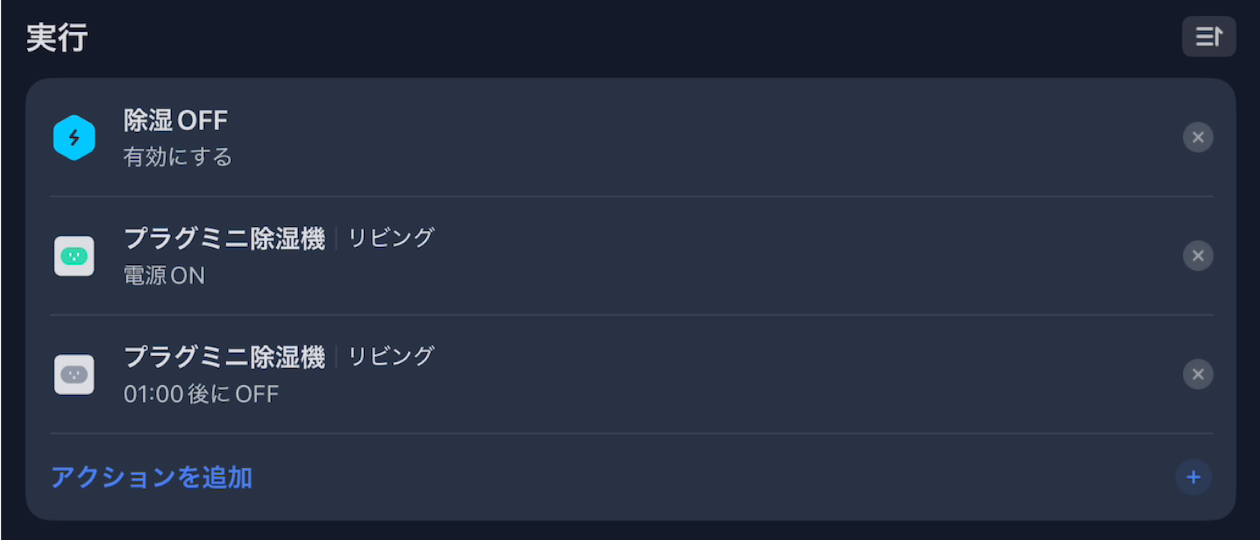Image resolution: width=1260 pixels, height=540 pixels.
Task: Select プラグミニ除湿機 in the delayed OFF row
Action: tap(224, 357)
